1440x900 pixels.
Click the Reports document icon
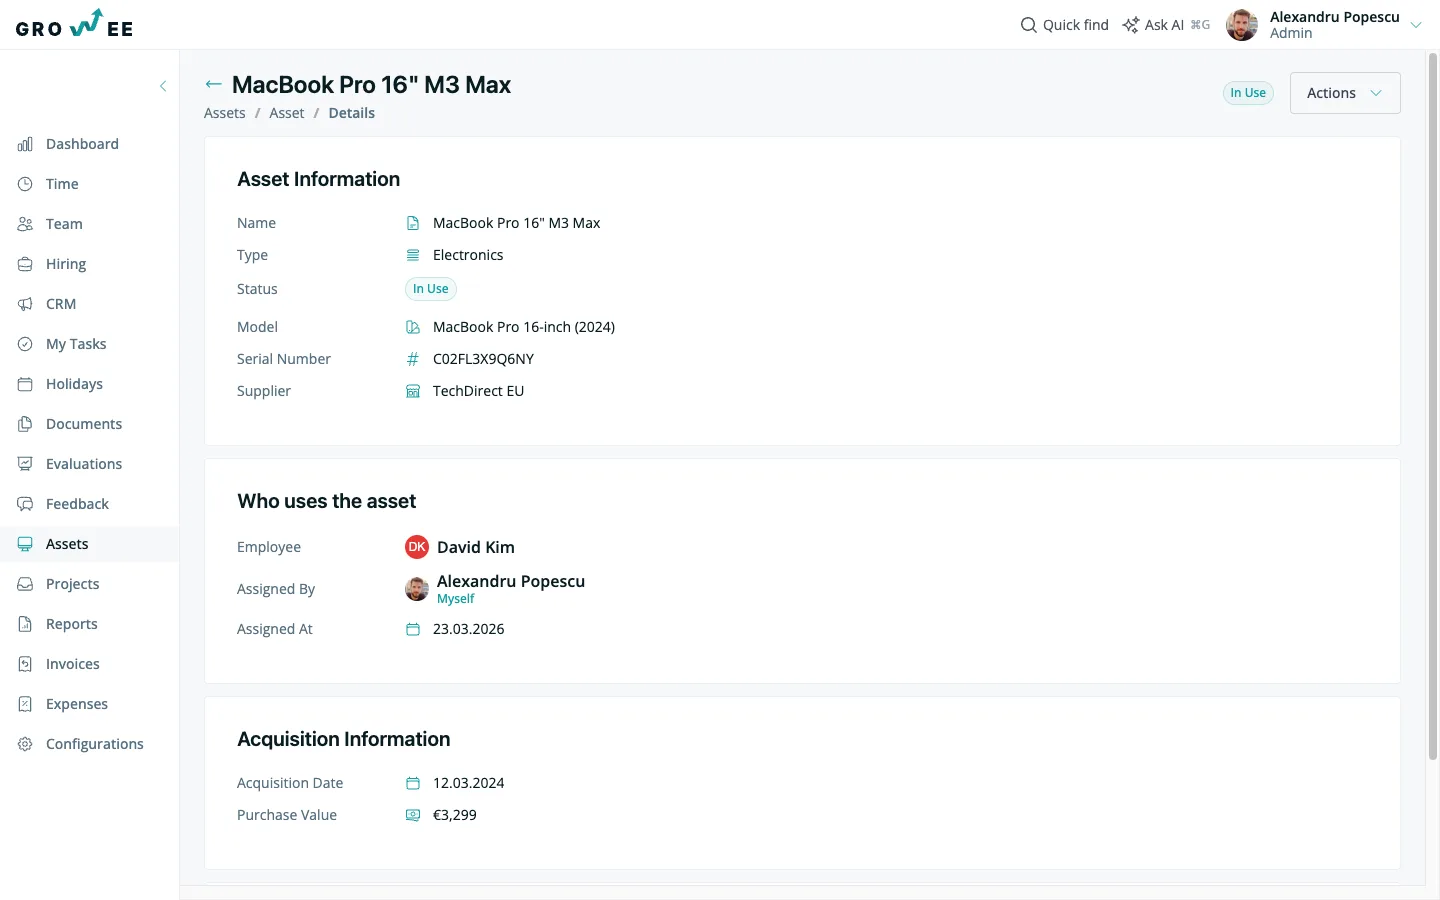pyautogui.click(x=25, y=624)
